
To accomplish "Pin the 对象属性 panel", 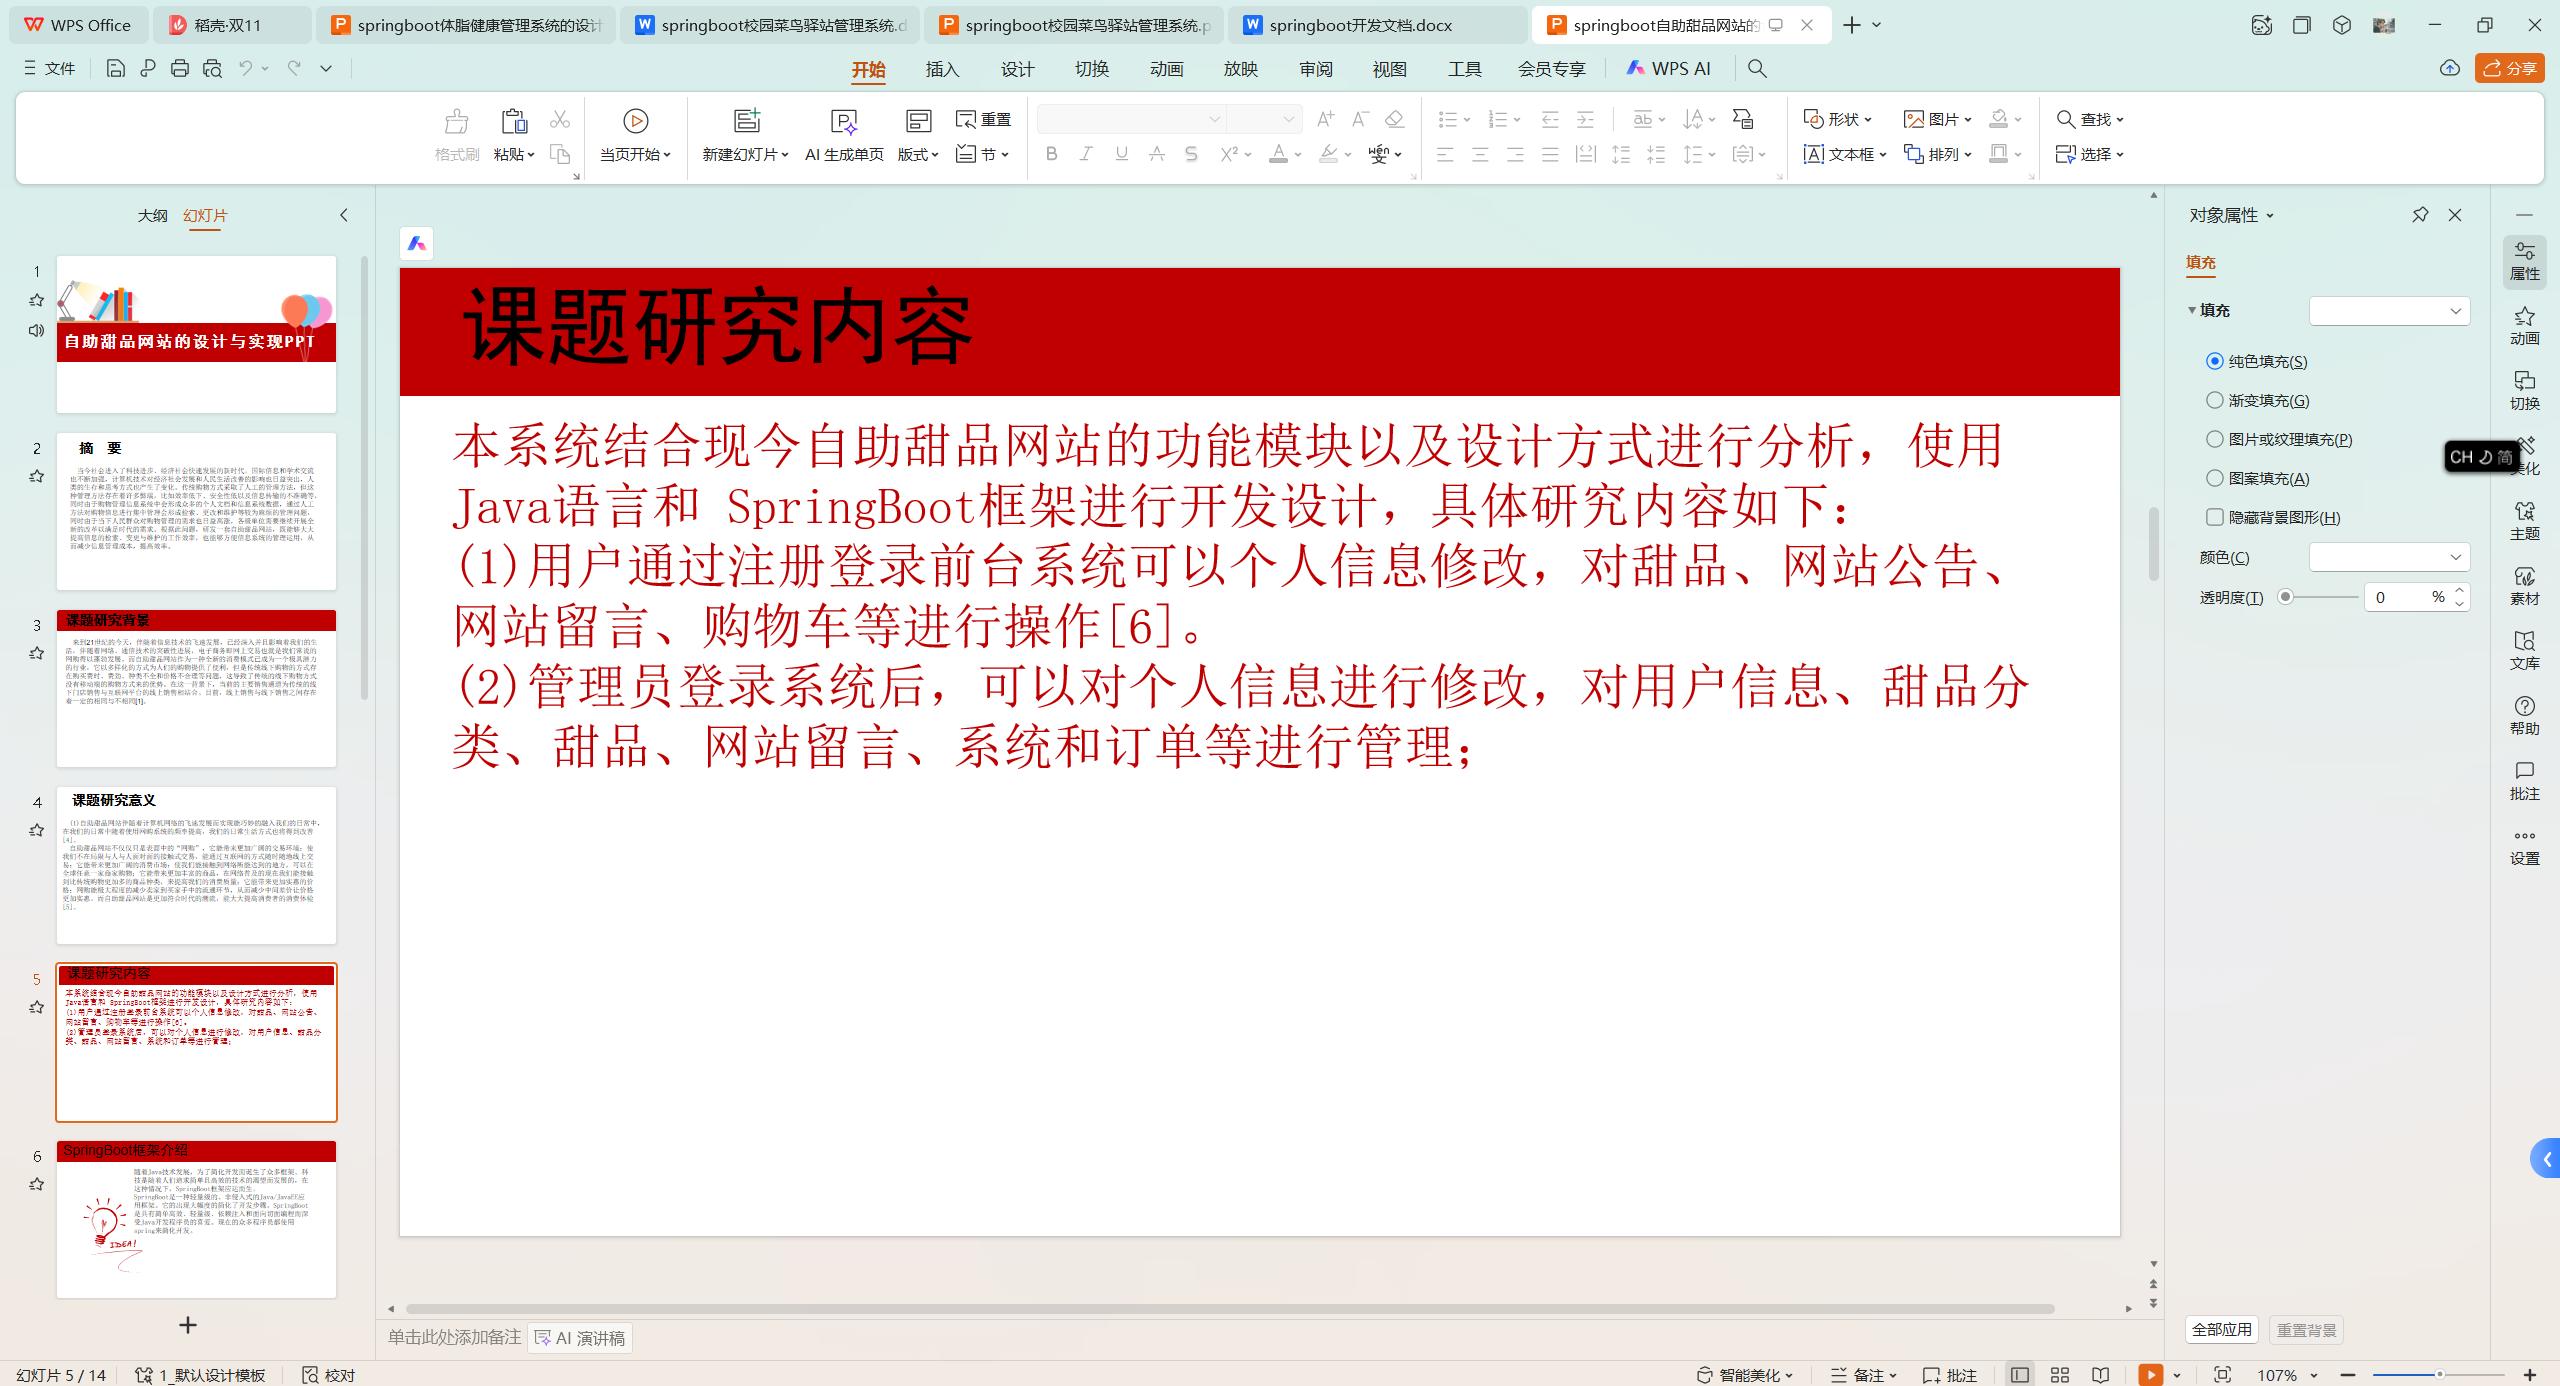I will (2420, 215).
